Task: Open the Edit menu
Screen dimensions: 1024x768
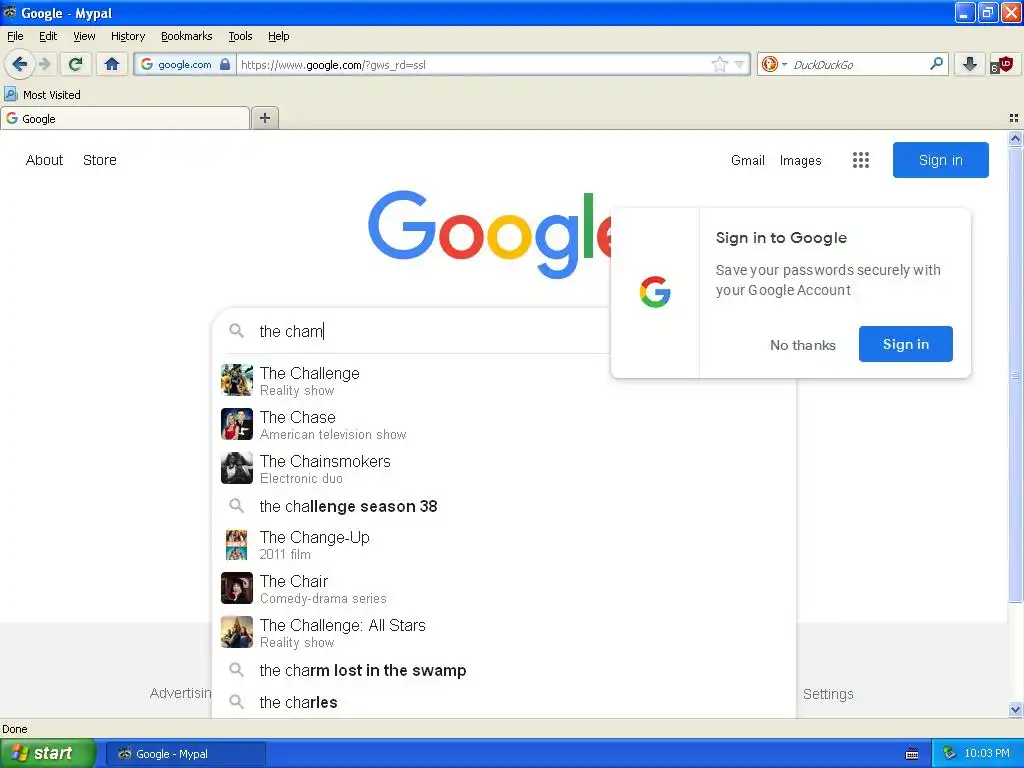Action: pyautogui.click(x=48, y=36)
